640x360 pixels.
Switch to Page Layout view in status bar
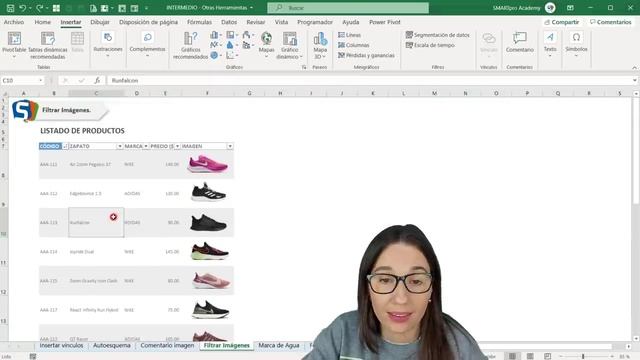(530, 356)
